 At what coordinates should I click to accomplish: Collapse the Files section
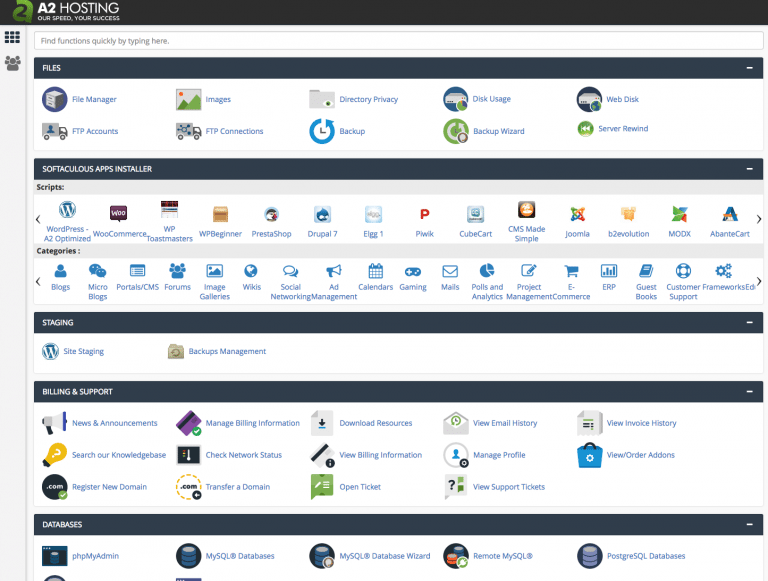click(x=749, y=68)
